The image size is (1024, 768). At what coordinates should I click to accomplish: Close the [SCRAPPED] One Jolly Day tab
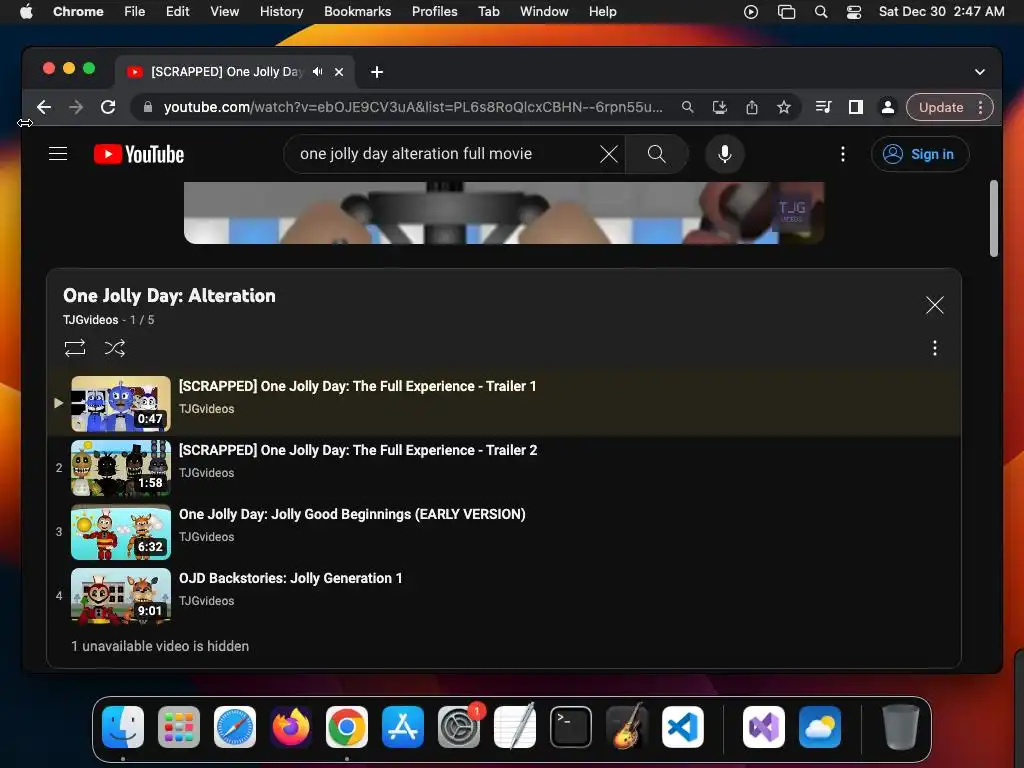[x=339, y=72]
